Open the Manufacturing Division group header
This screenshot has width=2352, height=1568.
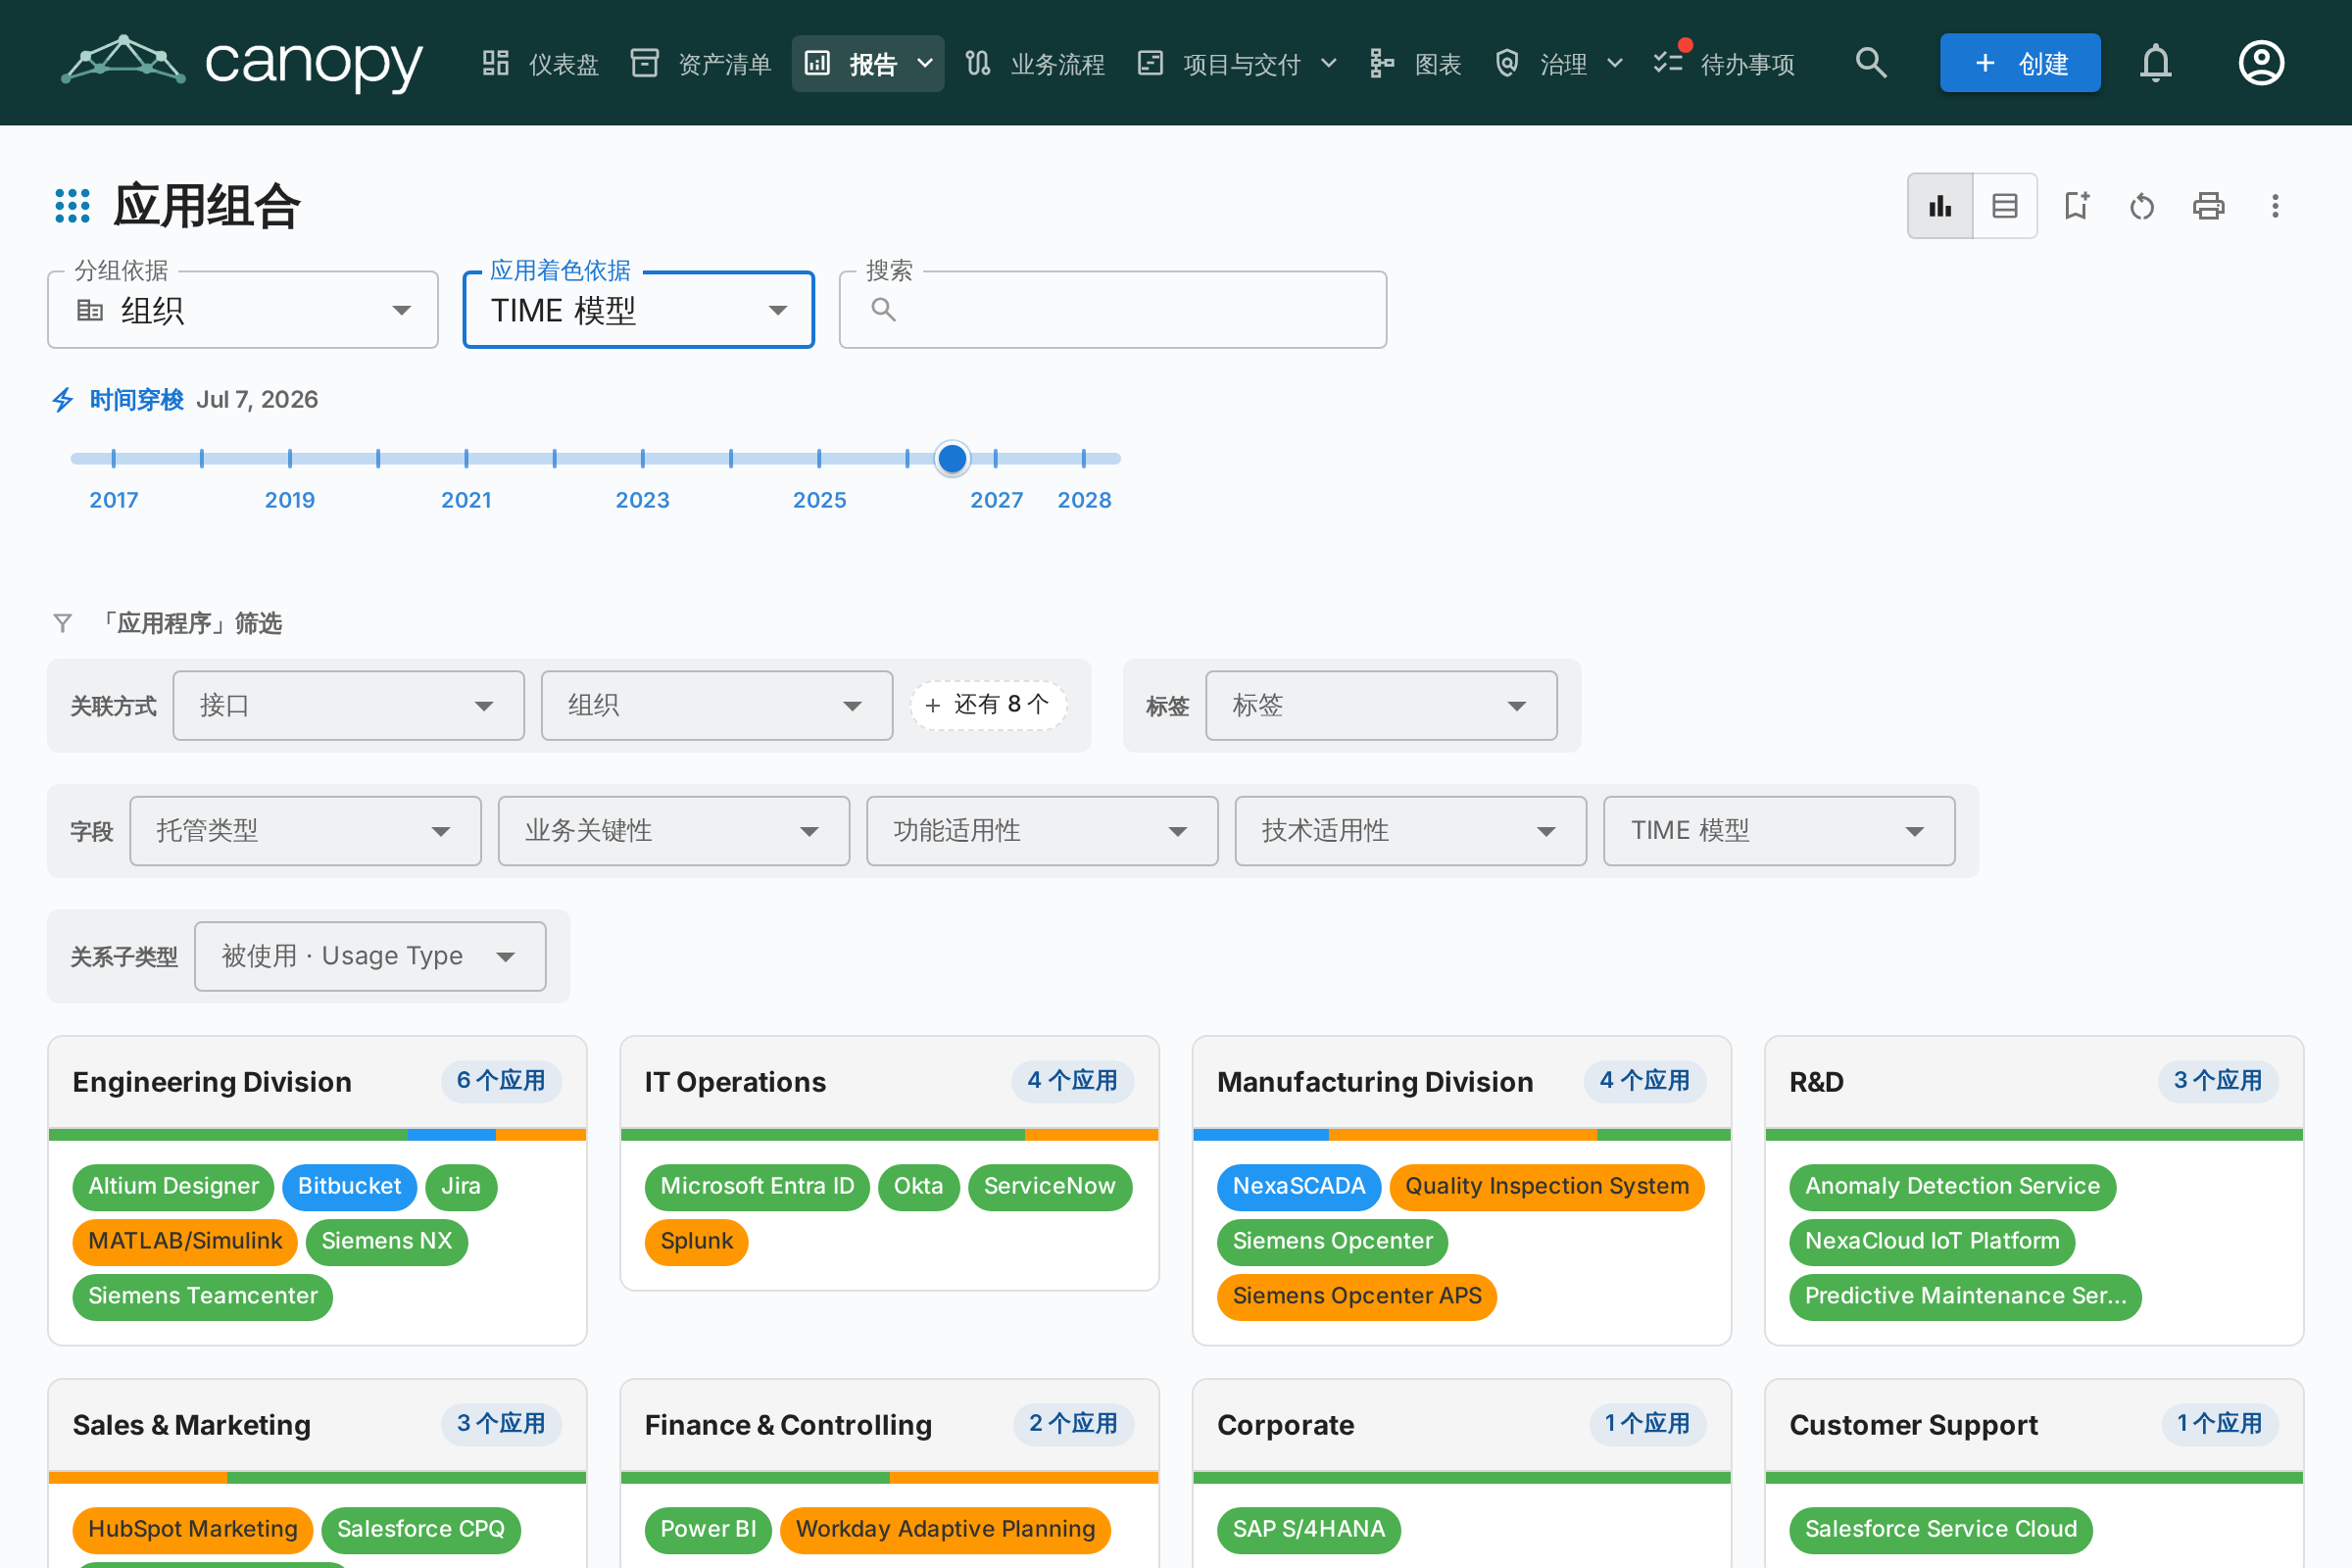tap(1461, 1082)
